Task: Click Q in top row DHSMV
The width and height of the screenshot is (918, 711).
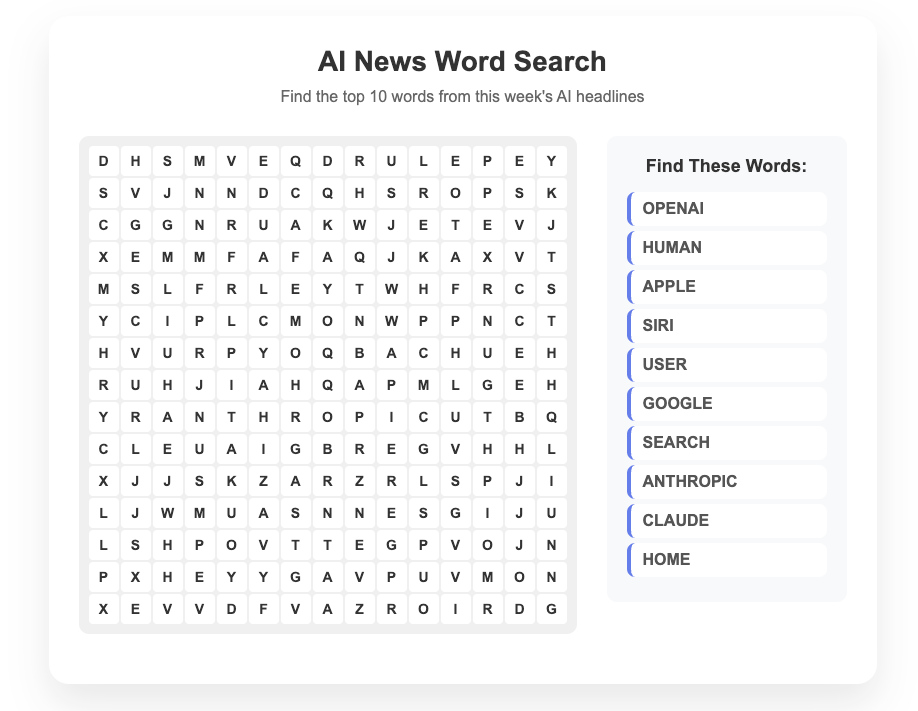Action: 296,161
